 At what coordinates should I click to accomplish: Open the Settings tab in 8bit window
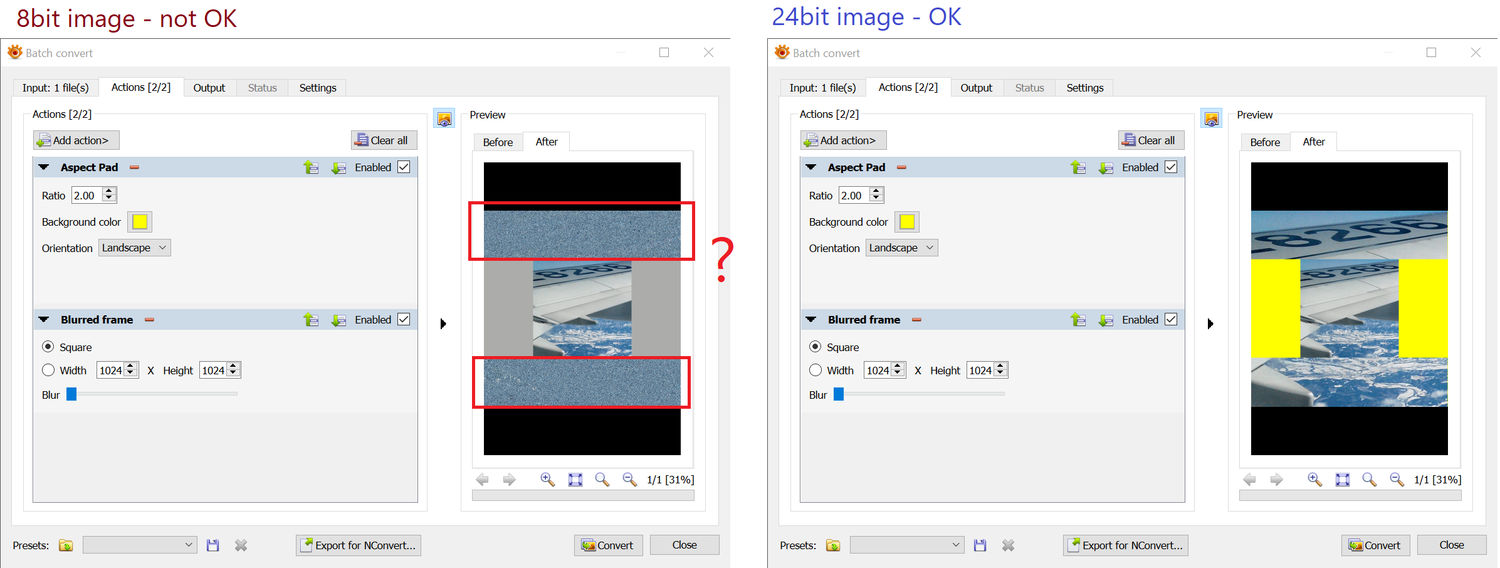318,88
